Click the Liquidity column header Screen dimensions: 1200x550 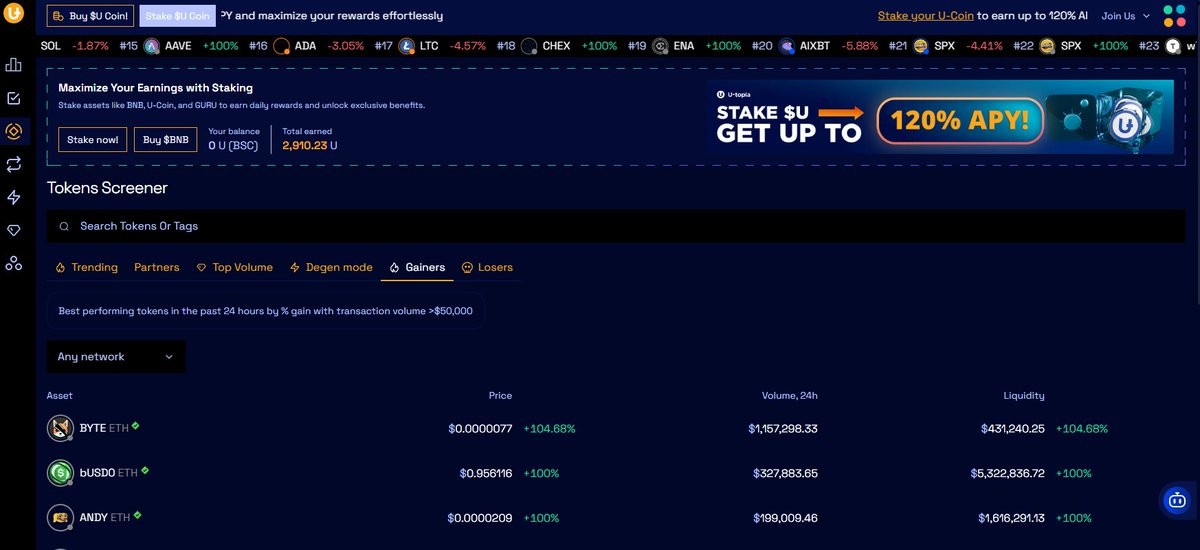(1024, 396)
